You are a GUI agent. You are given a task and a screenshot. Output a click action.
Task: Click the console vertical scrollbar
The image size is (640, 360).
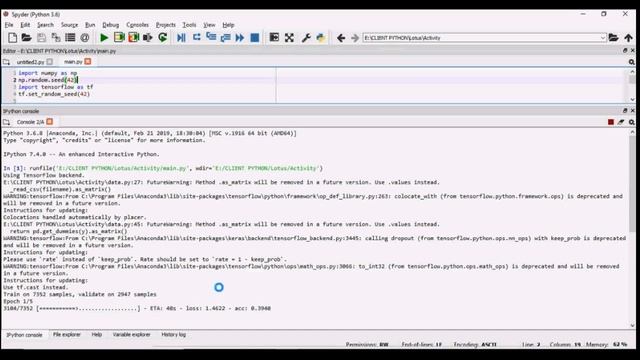(632, 229)
